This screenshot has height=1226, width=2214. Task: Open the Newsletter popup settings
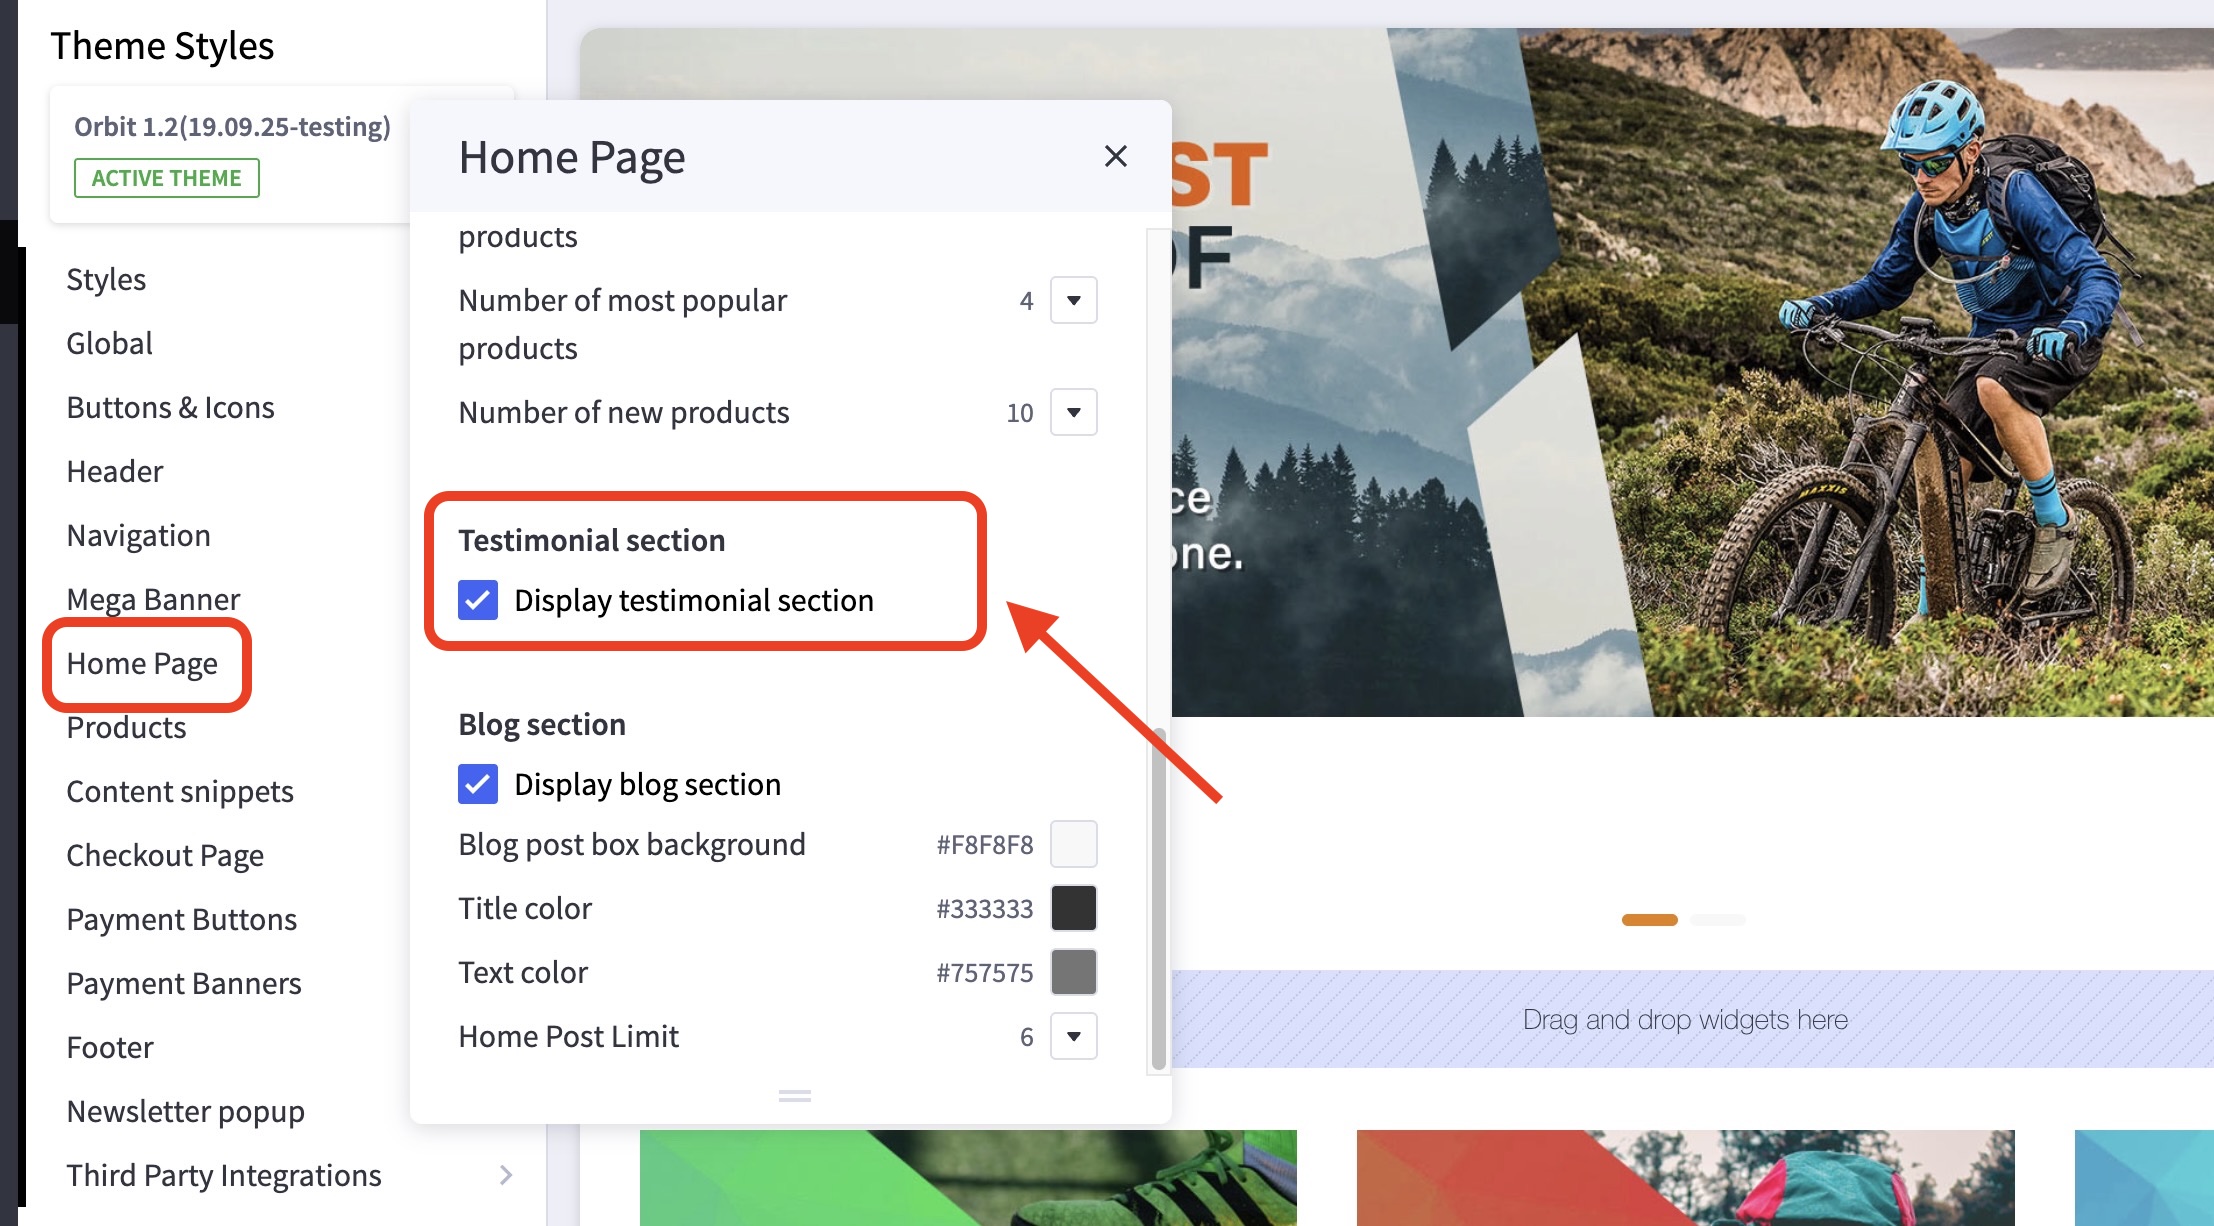click(185, 1111)
